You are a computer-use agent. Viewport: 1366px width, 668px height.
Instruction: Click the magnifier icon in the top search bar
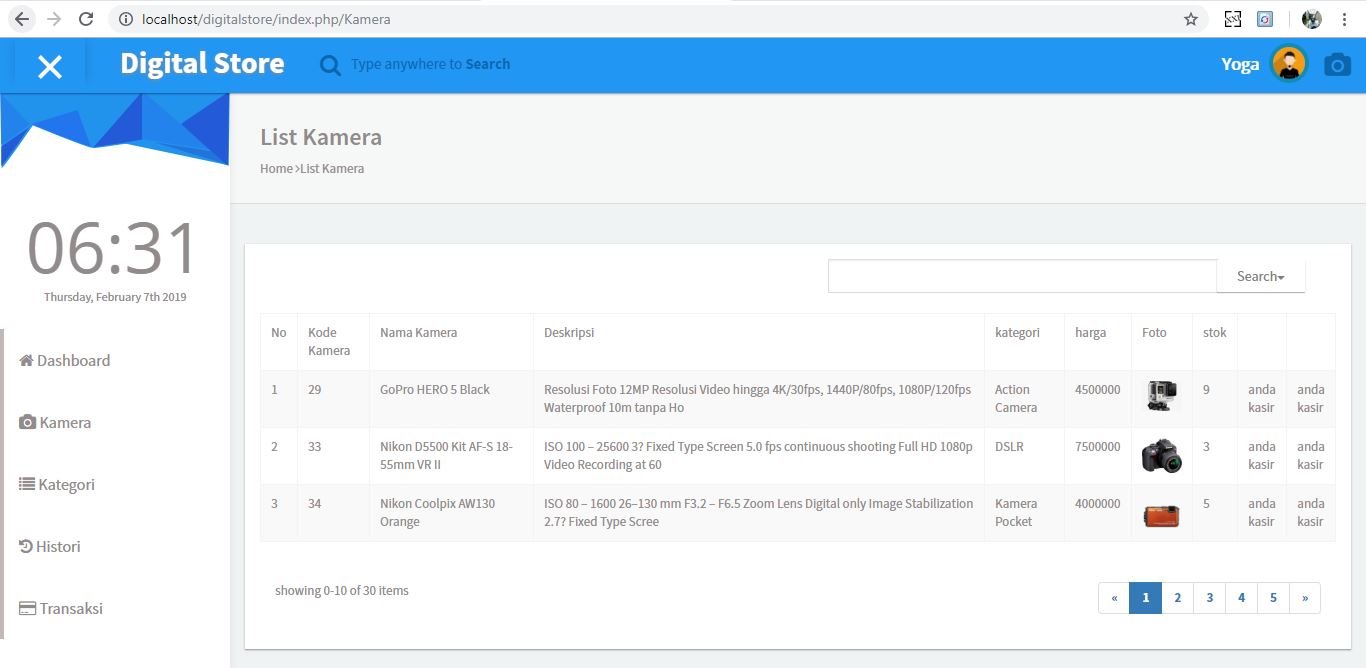pyautogui.click(x=329, y=64)
